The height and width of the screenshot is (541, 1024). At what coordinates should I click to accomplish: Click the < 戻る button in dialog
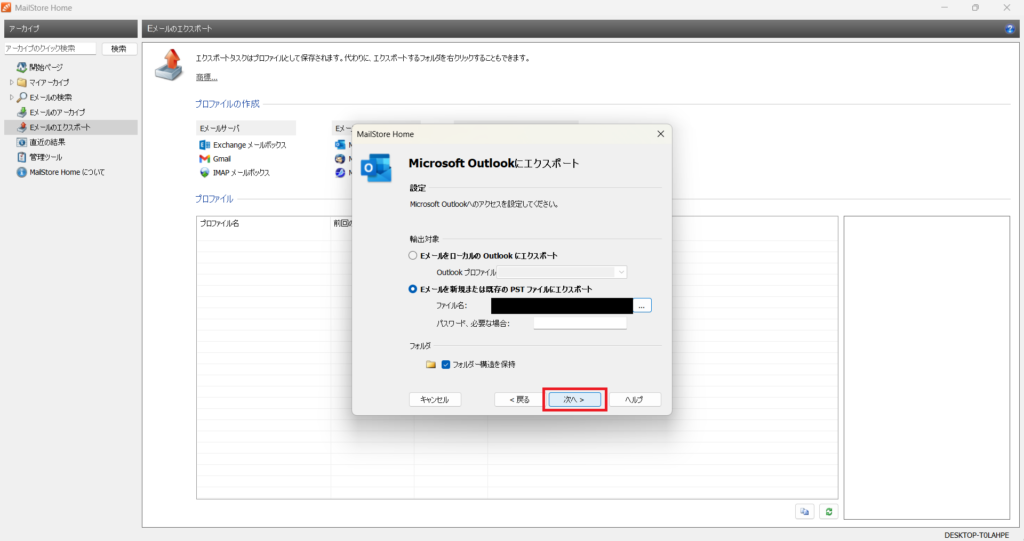pos(520,399)
